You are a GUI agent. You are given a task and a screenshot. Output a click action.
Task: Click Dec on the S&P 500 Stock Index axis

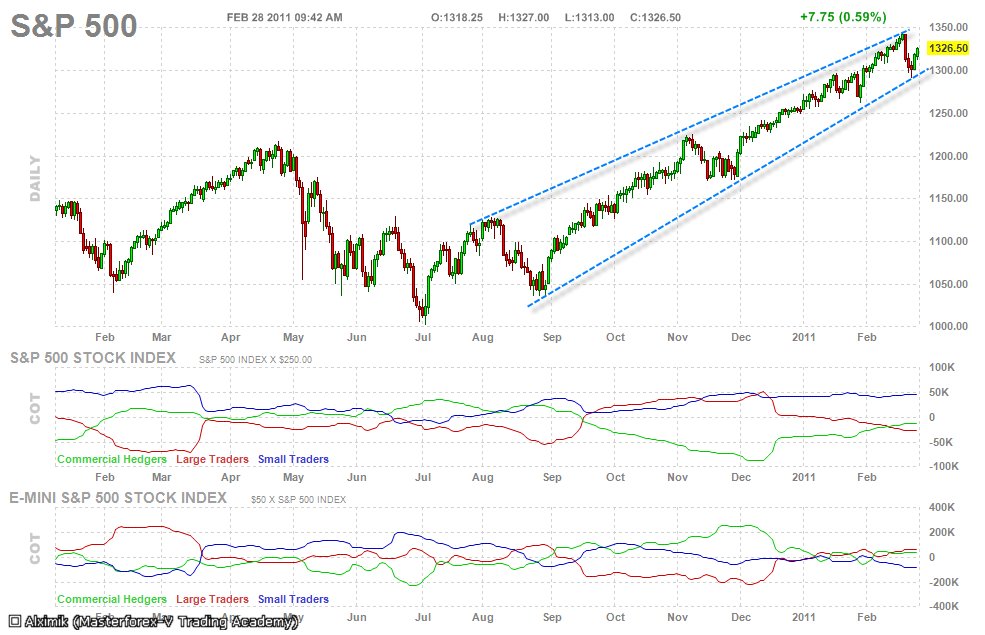point(741,477)
